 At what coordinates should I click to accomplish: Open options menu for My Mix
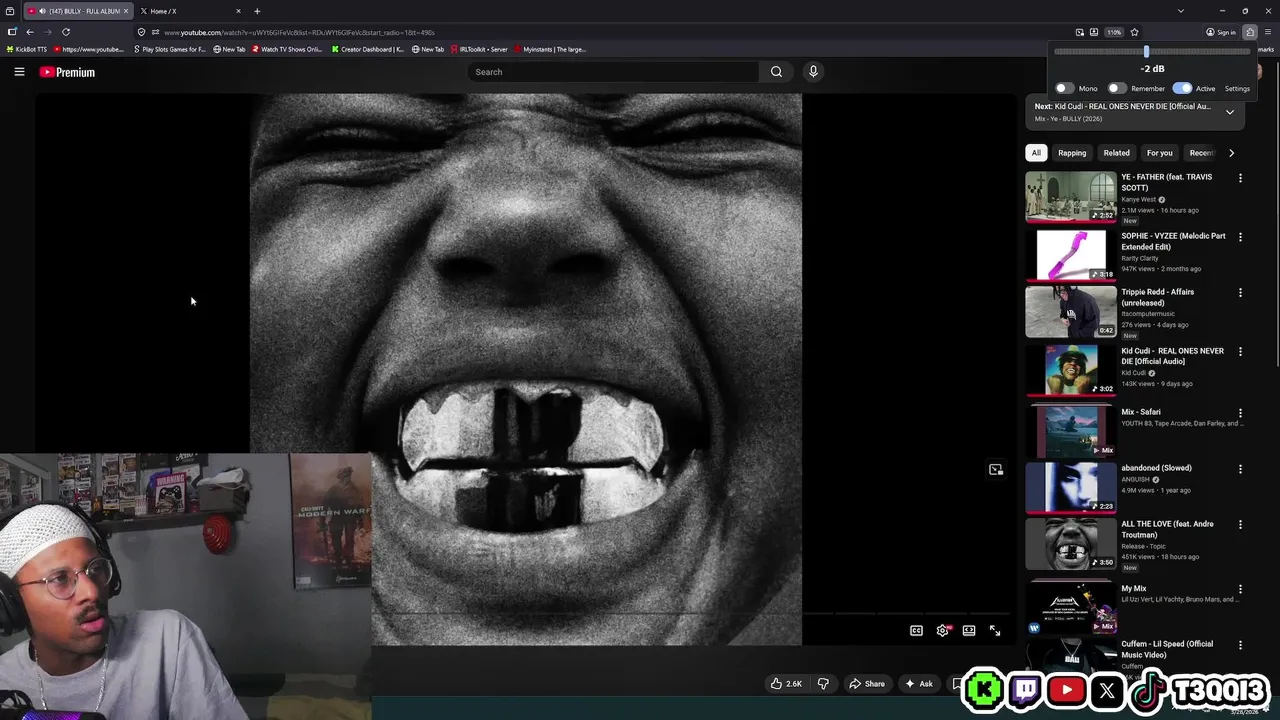point(1240,590)
